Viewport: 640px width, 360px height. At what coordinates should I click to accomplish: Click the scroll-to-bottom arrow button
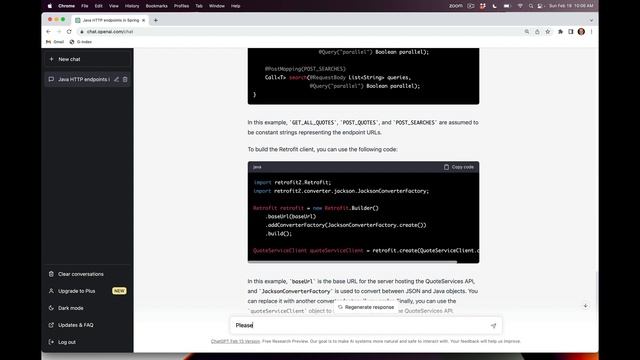tap(585, 306)
